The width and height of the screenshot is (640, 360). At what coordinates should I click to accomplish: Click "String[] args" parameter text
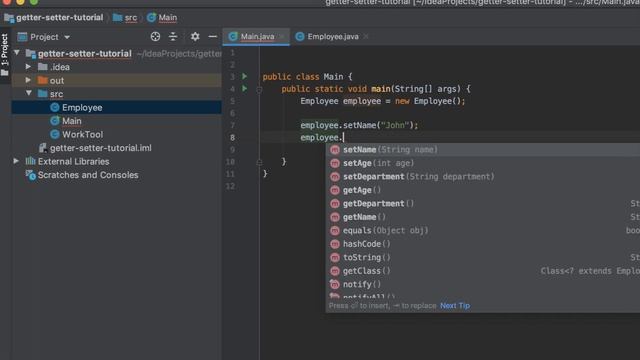coord(424,89)
